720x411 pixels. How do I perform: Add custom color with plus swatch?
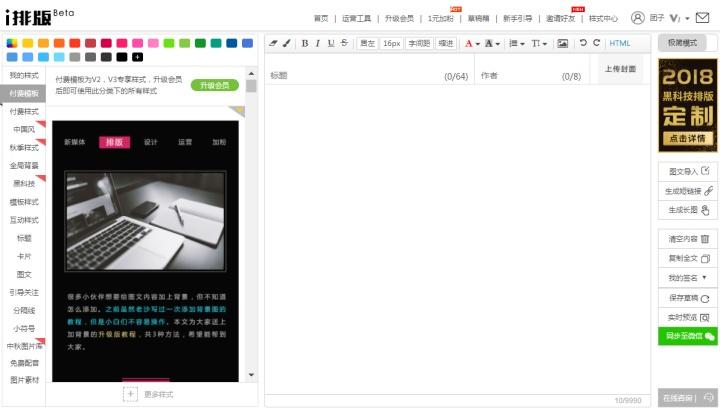pos(137,57)
